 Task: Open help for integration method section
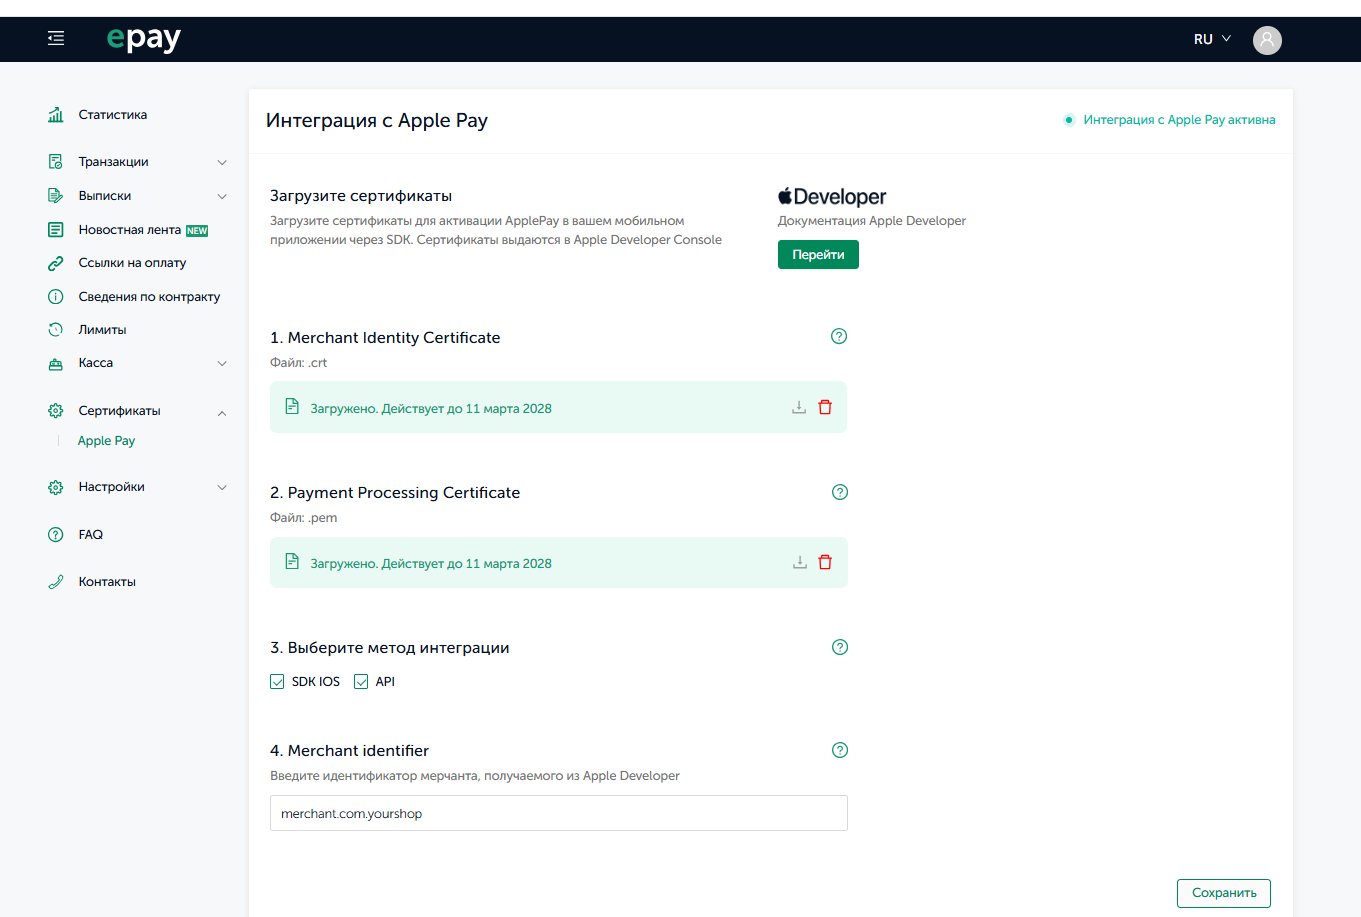(x=840, y=647)
